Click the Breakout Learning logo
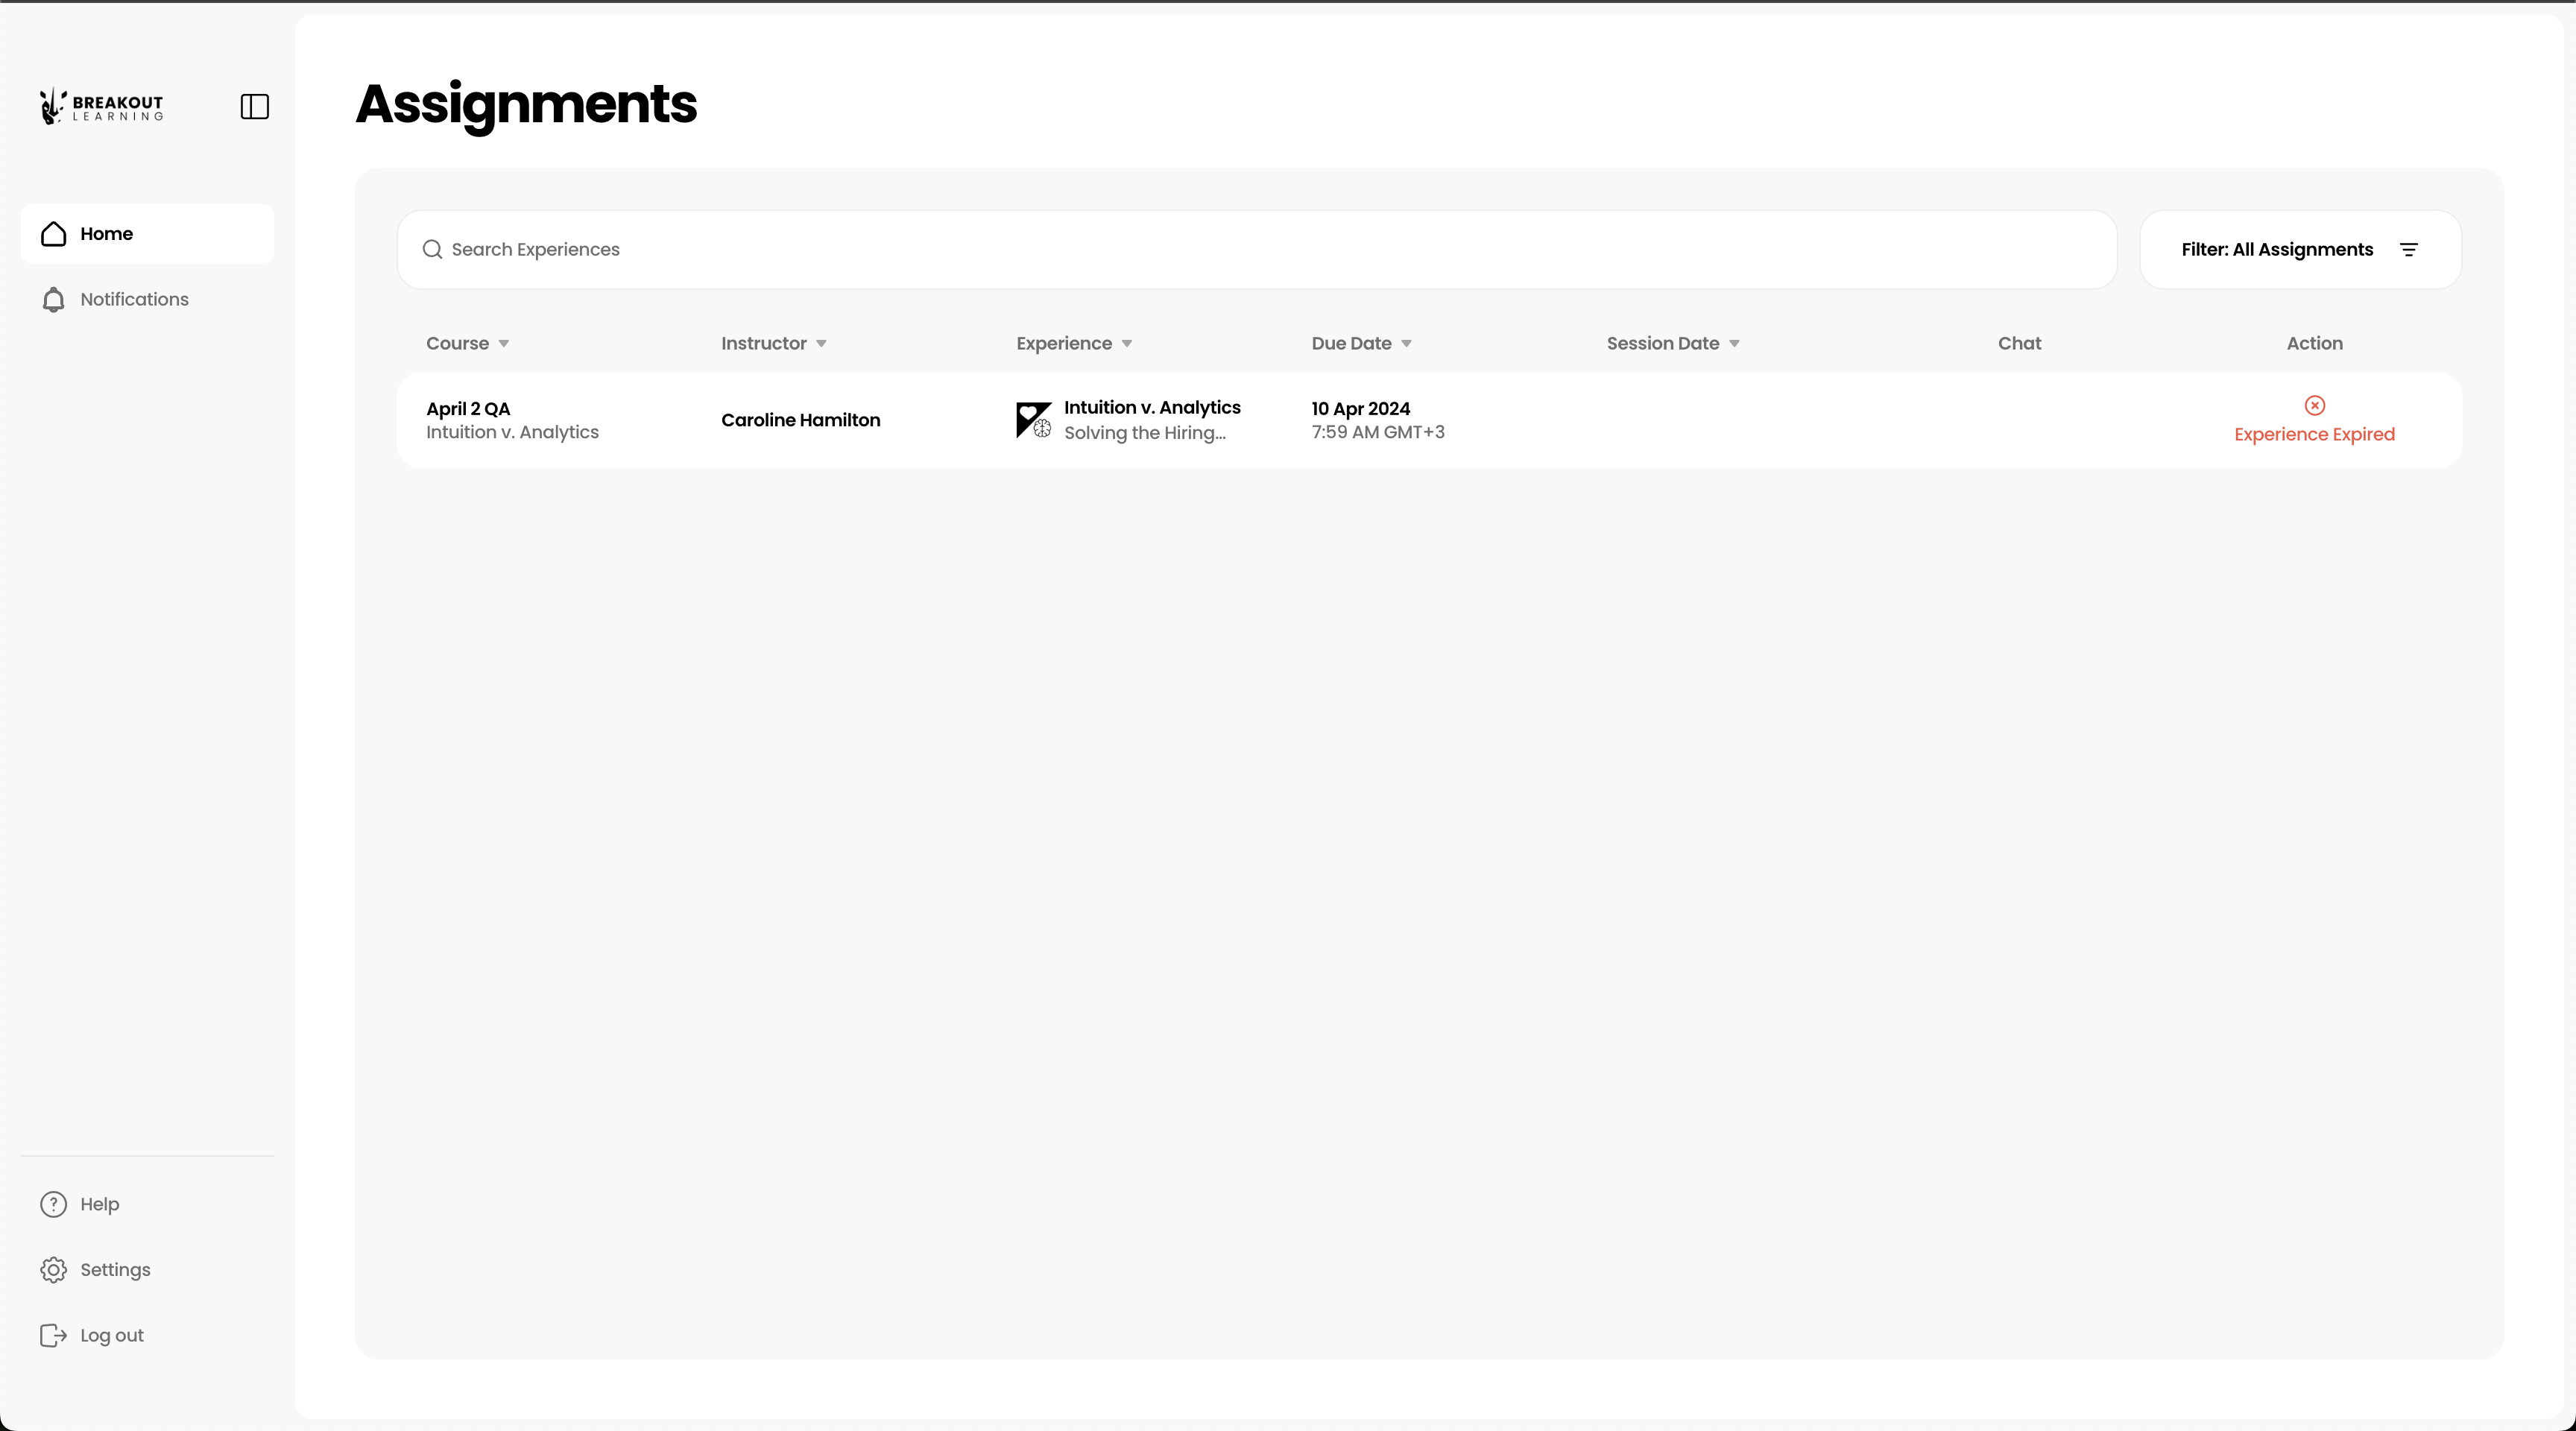Image resolution: width=2576 pixels, height=1431 pixels. 101,107
